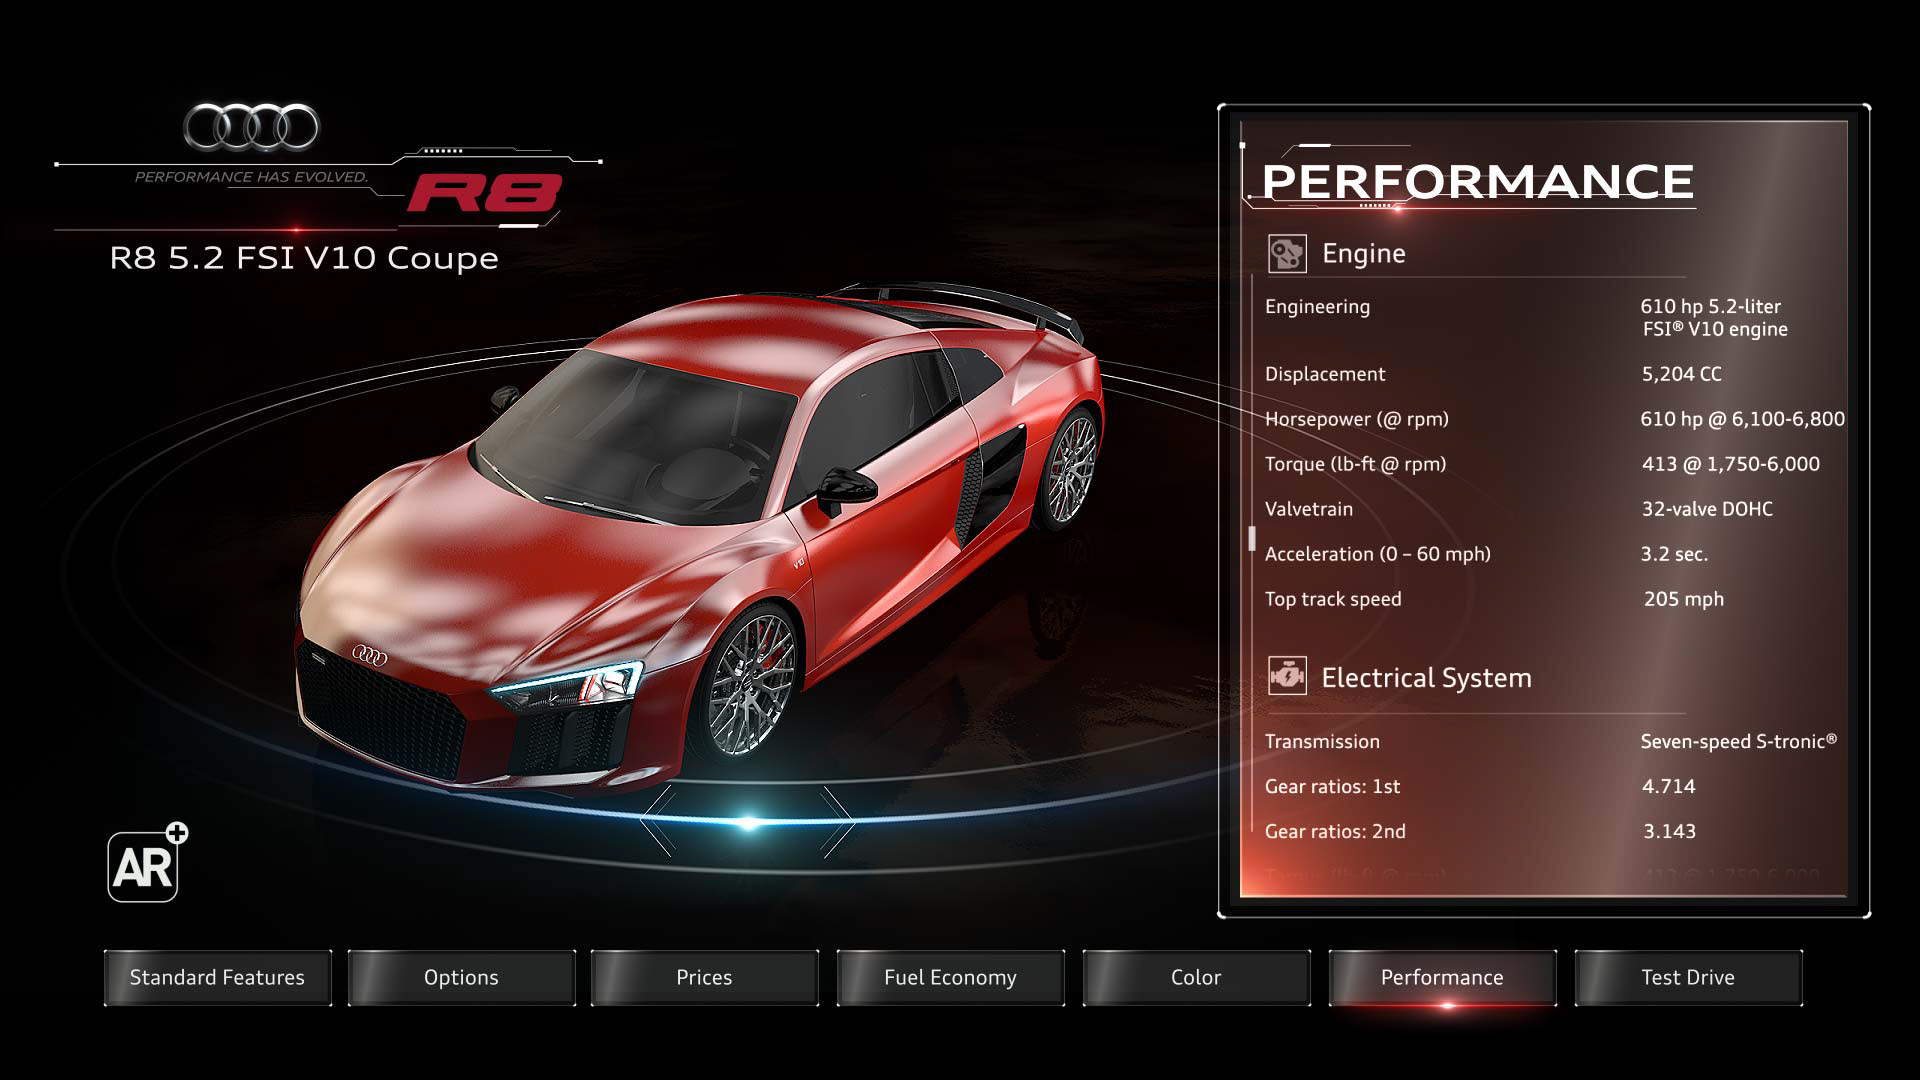
Task: Click the red R8 model logo
Action: click(x=484, y=193)
